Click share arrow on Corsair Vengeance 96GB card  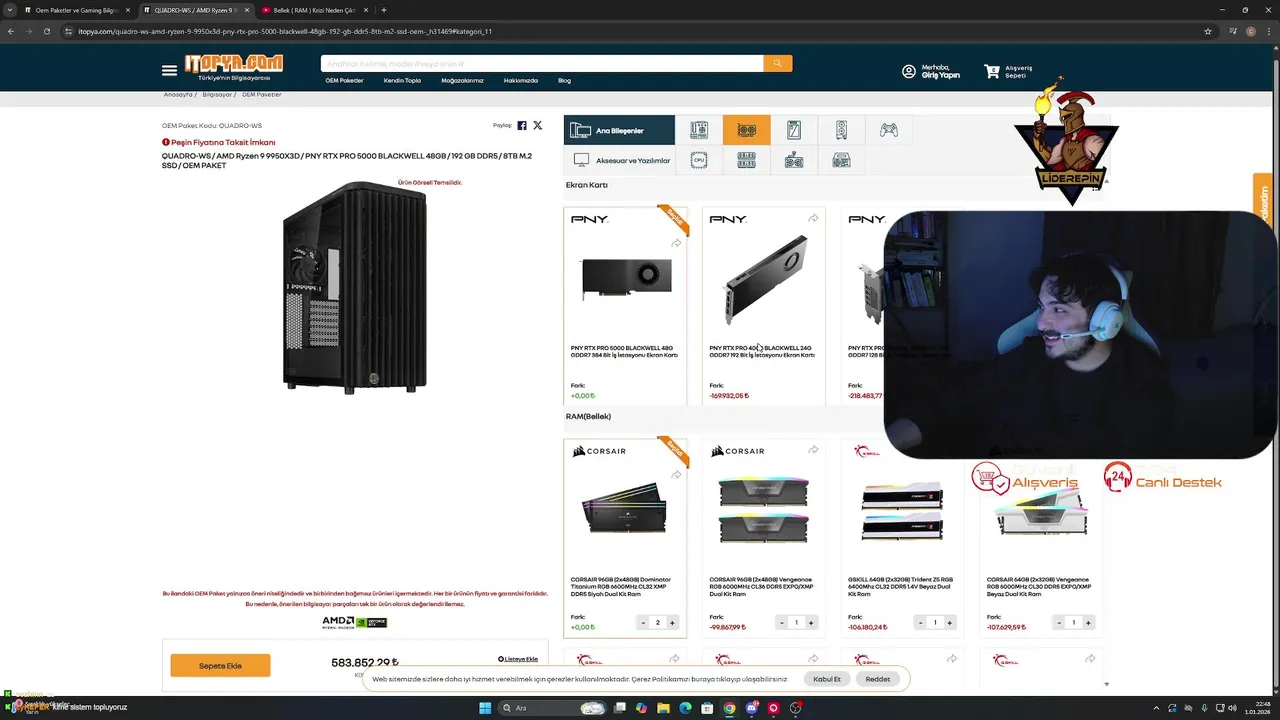[x=813, y=450]
